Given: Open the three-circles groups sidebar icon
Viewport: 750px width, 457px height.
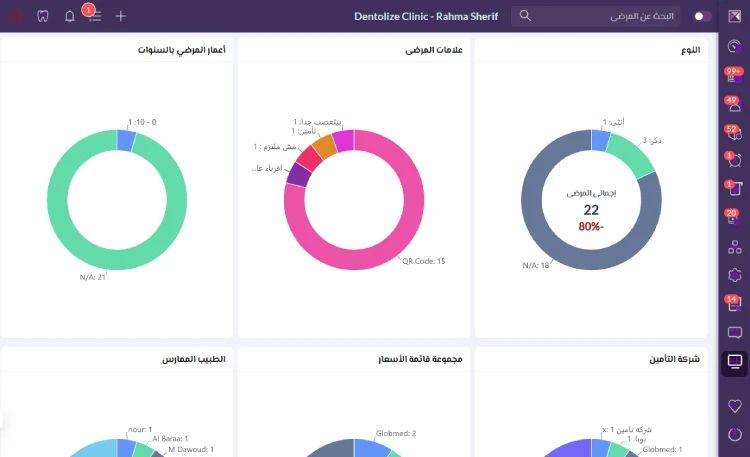Looking at the screenshot, I should [735, 247].
